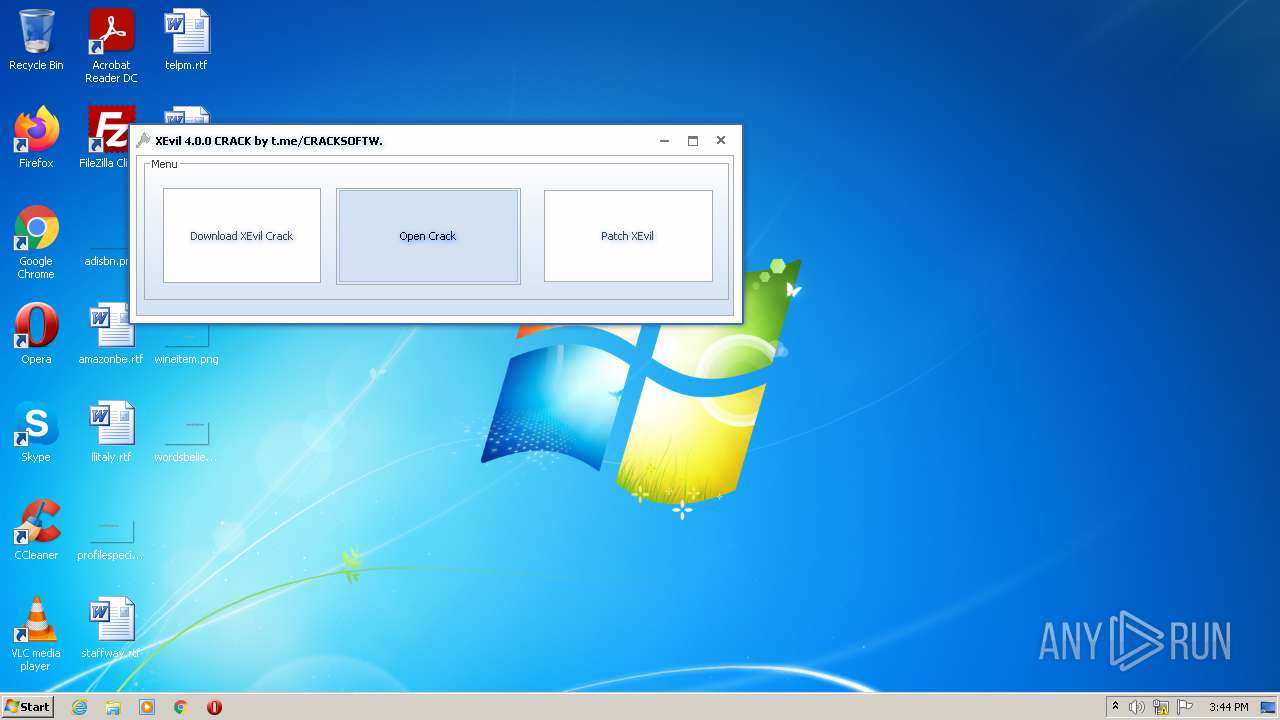Image resolution: width=1280 pixels, height=720 pixels.
Task: Minimize the XEvil CRACK window
Action: click(664, 141)
